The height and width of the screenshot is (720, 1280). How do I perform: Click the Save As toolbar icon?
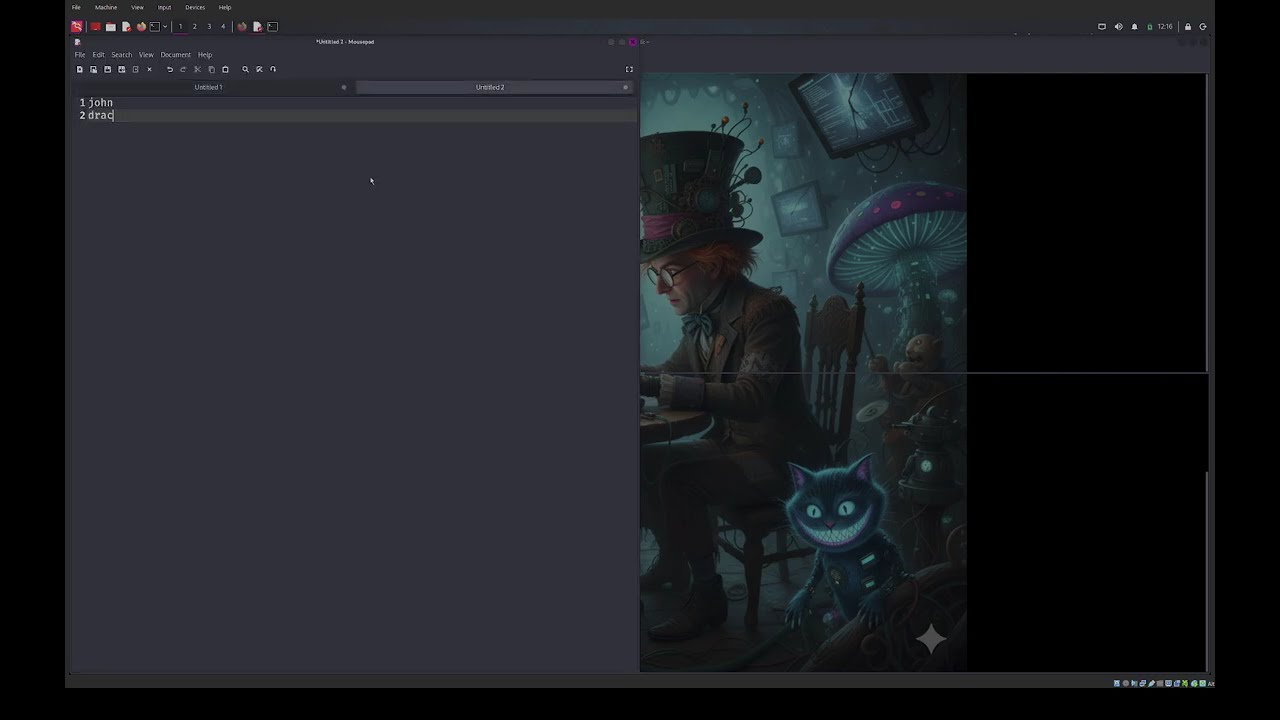pyautogui.click(x=122, y=69)
